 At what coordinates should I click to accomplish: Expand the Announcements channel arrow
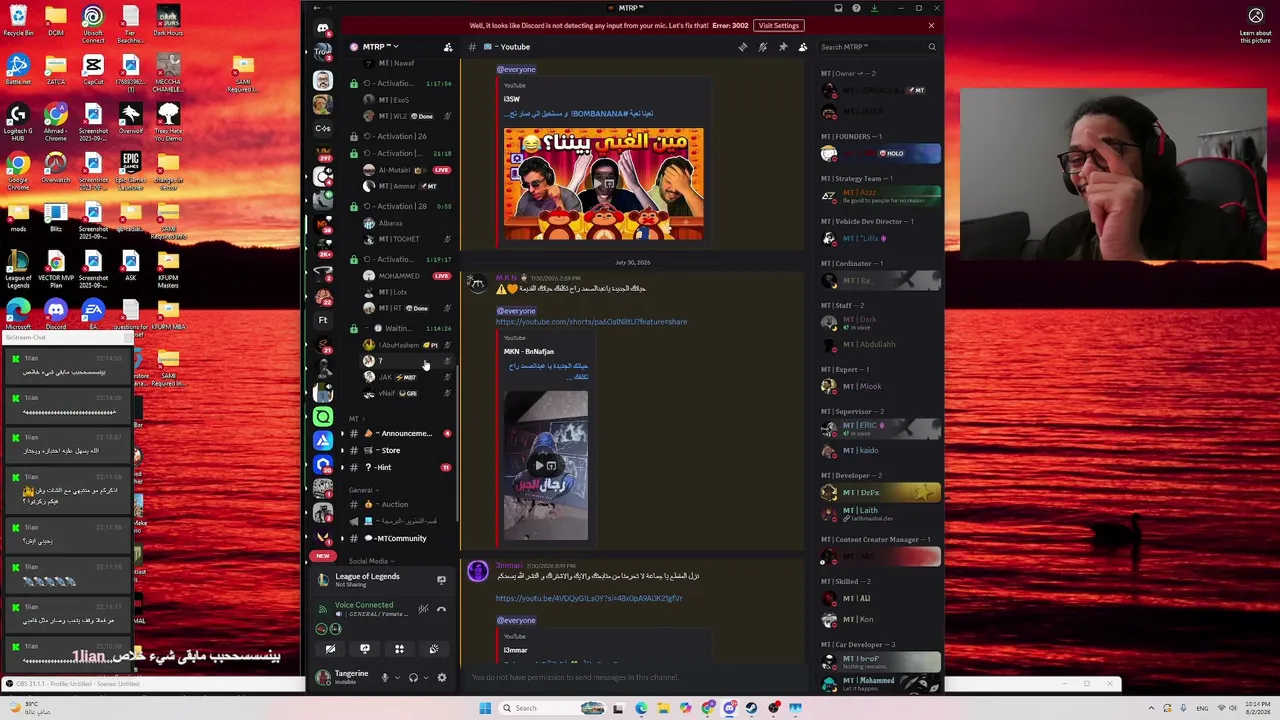pos(342,434)
